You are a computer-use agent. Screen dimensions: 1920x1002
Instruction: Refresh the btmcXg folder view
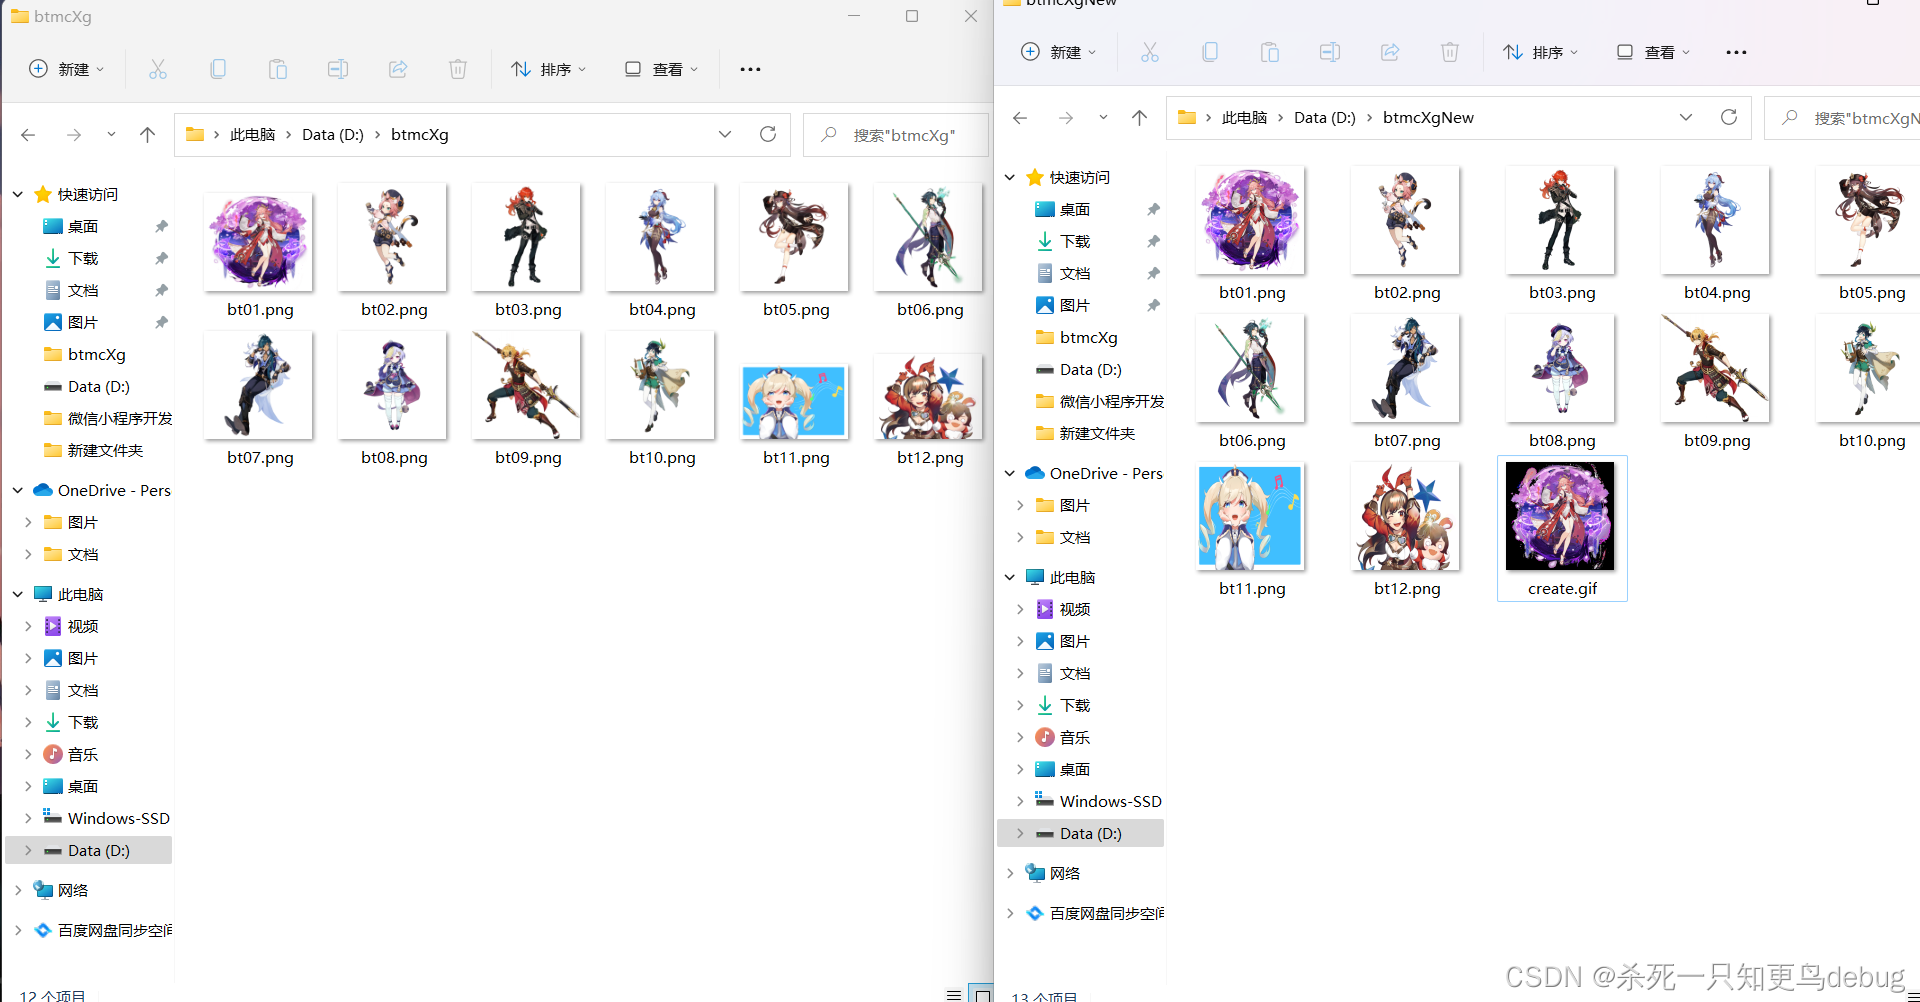(768, 134)
